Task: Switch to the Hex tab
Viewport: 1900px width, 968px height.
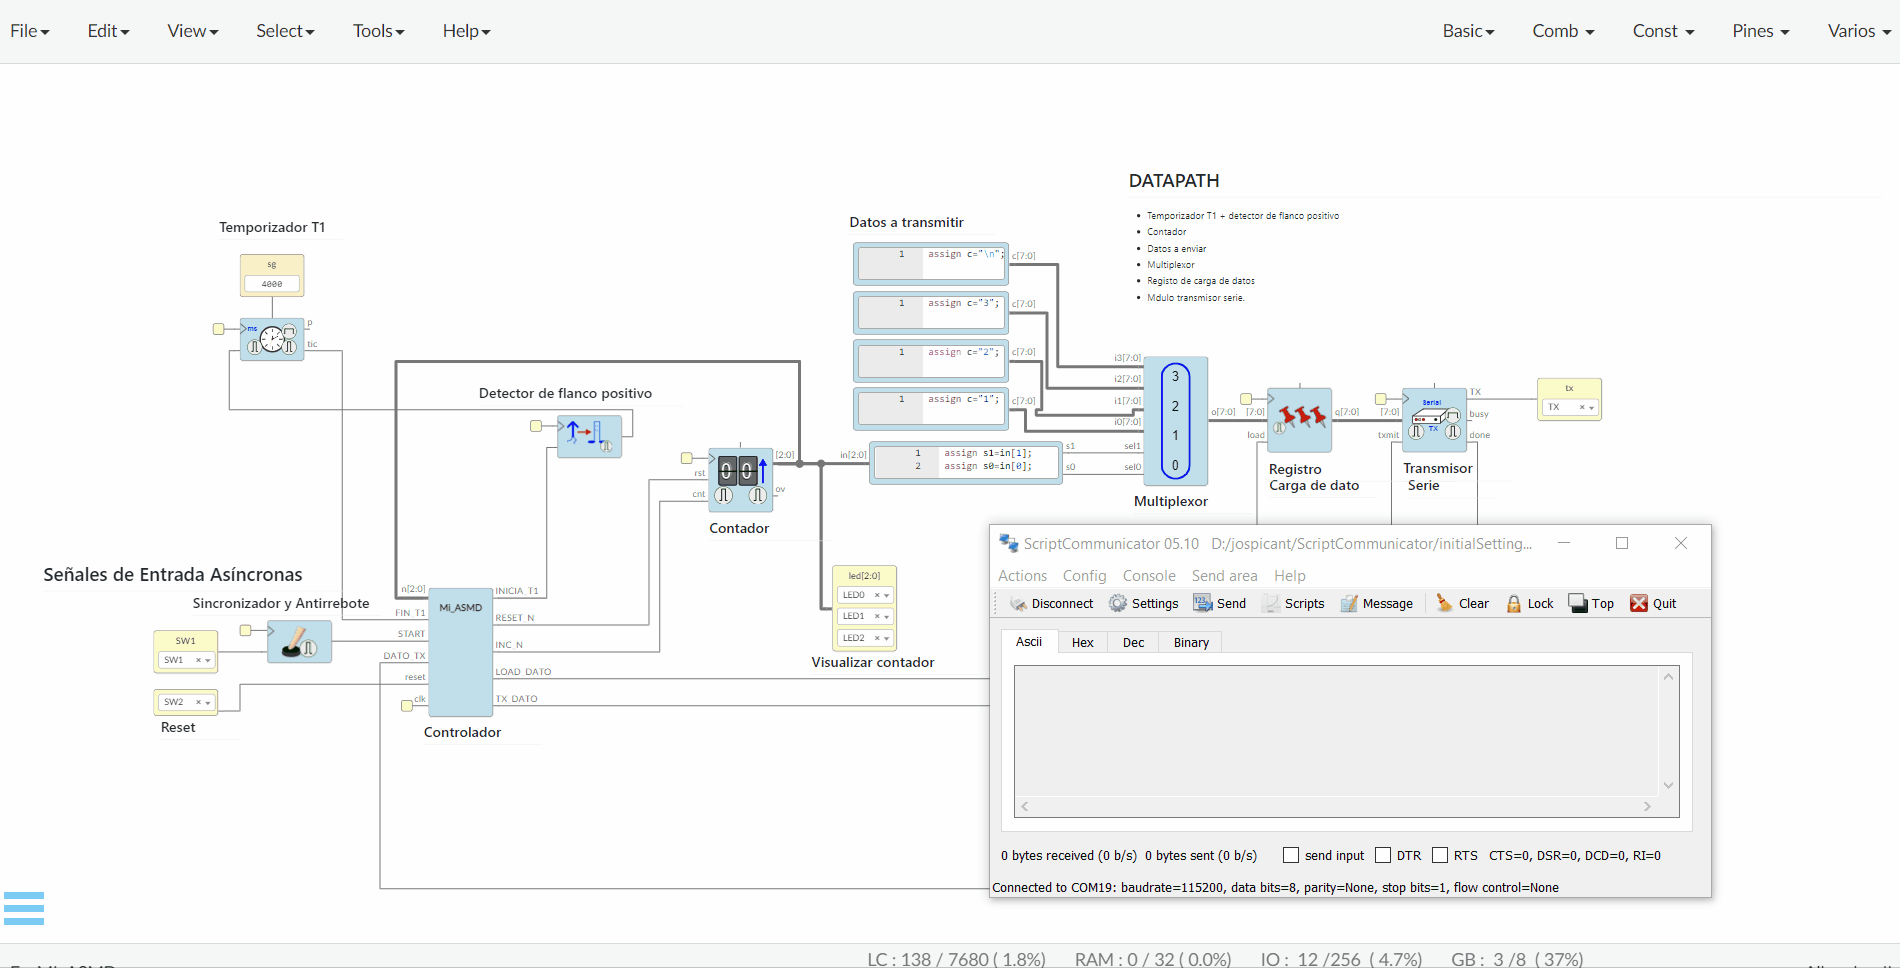Action: tap(1082, 642)
